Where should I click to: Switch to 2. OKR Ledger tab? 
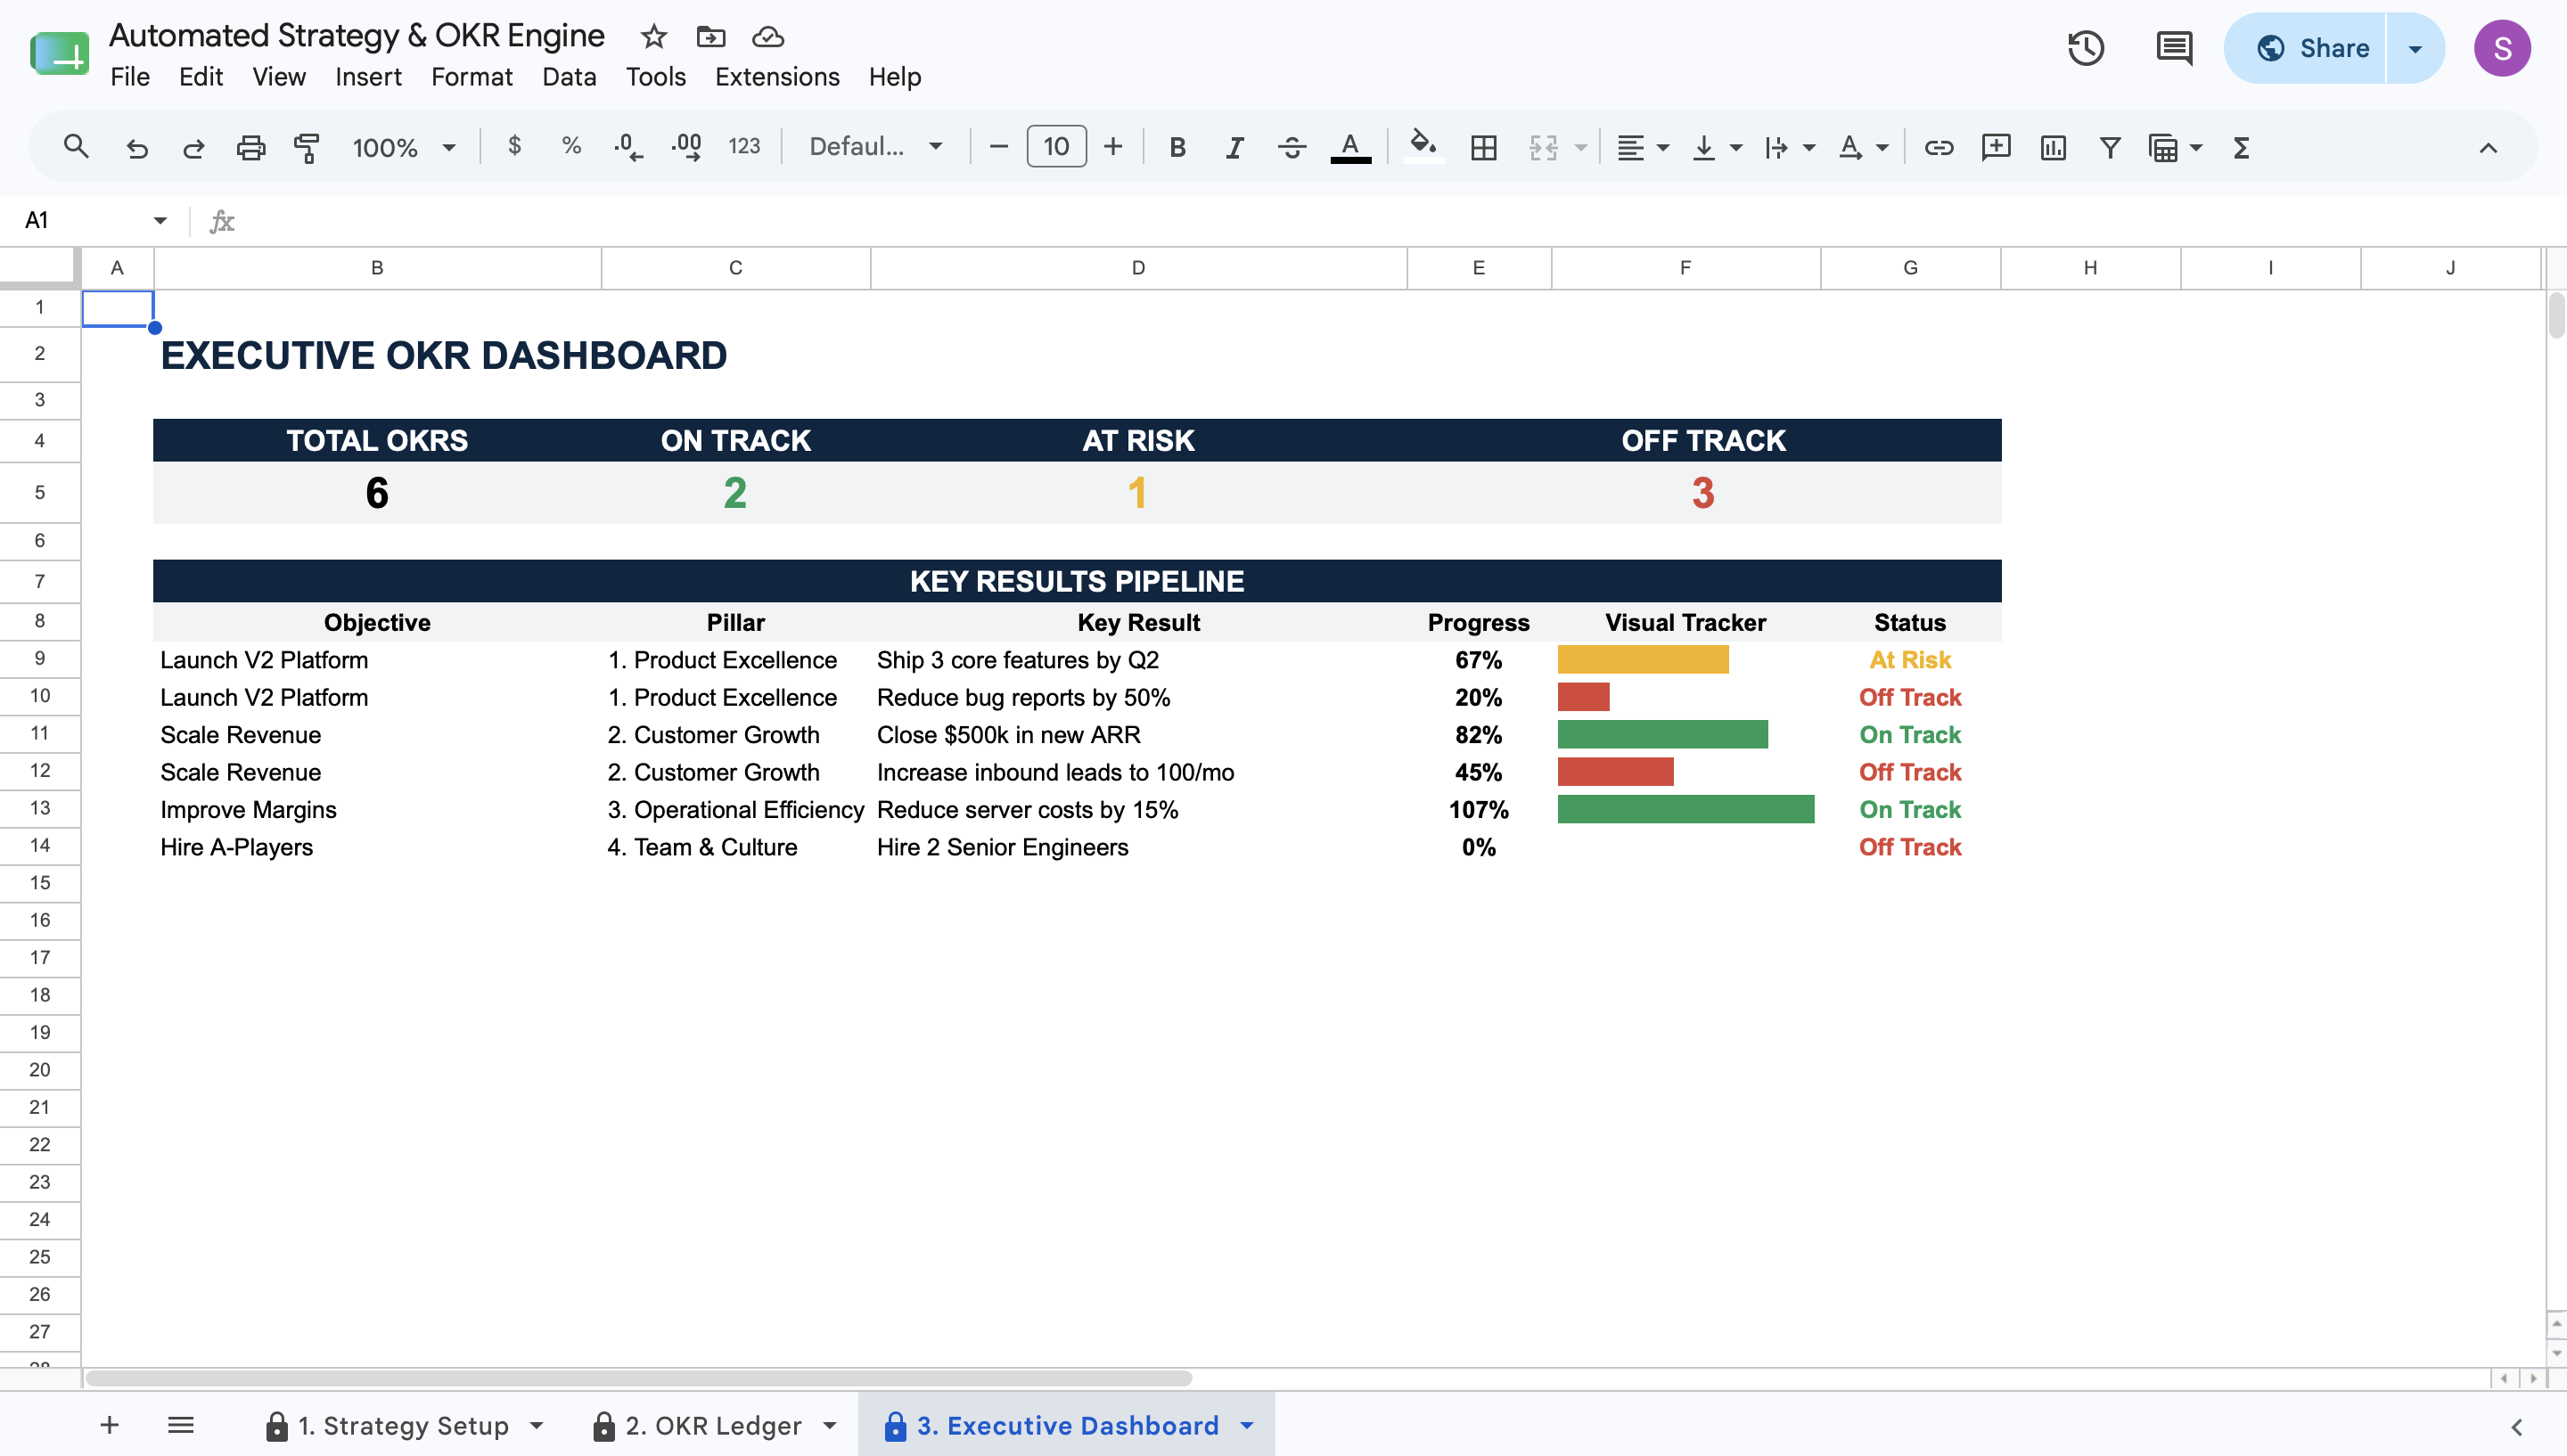click(713, 1425)
